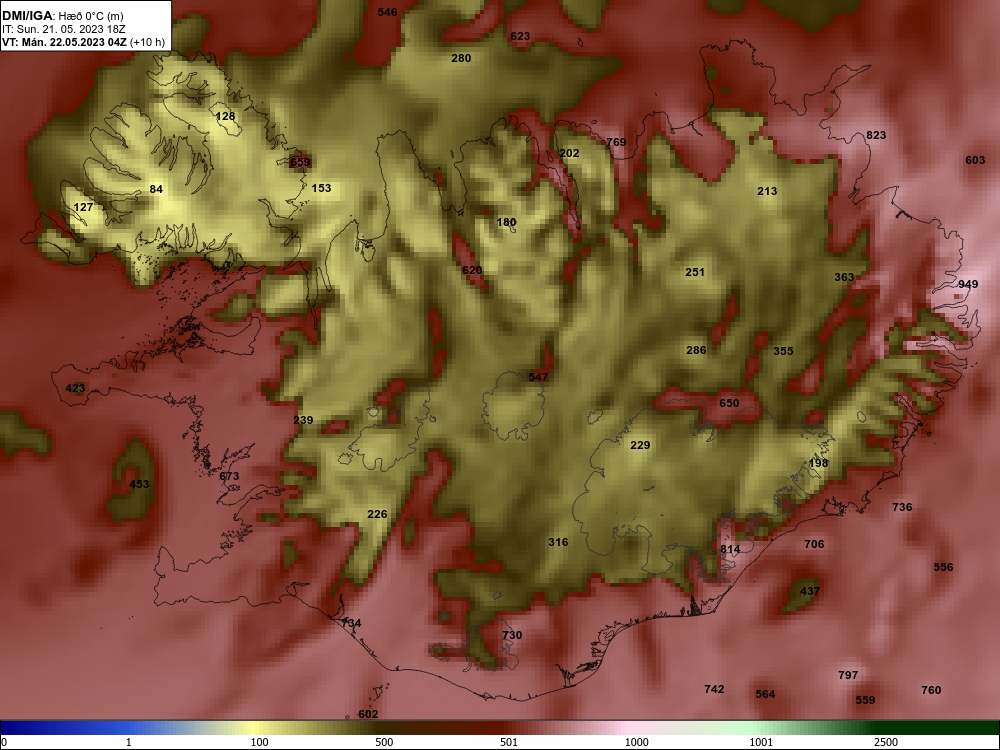
Task: Pick the legend label 1000
Action: tap(636, 742)
